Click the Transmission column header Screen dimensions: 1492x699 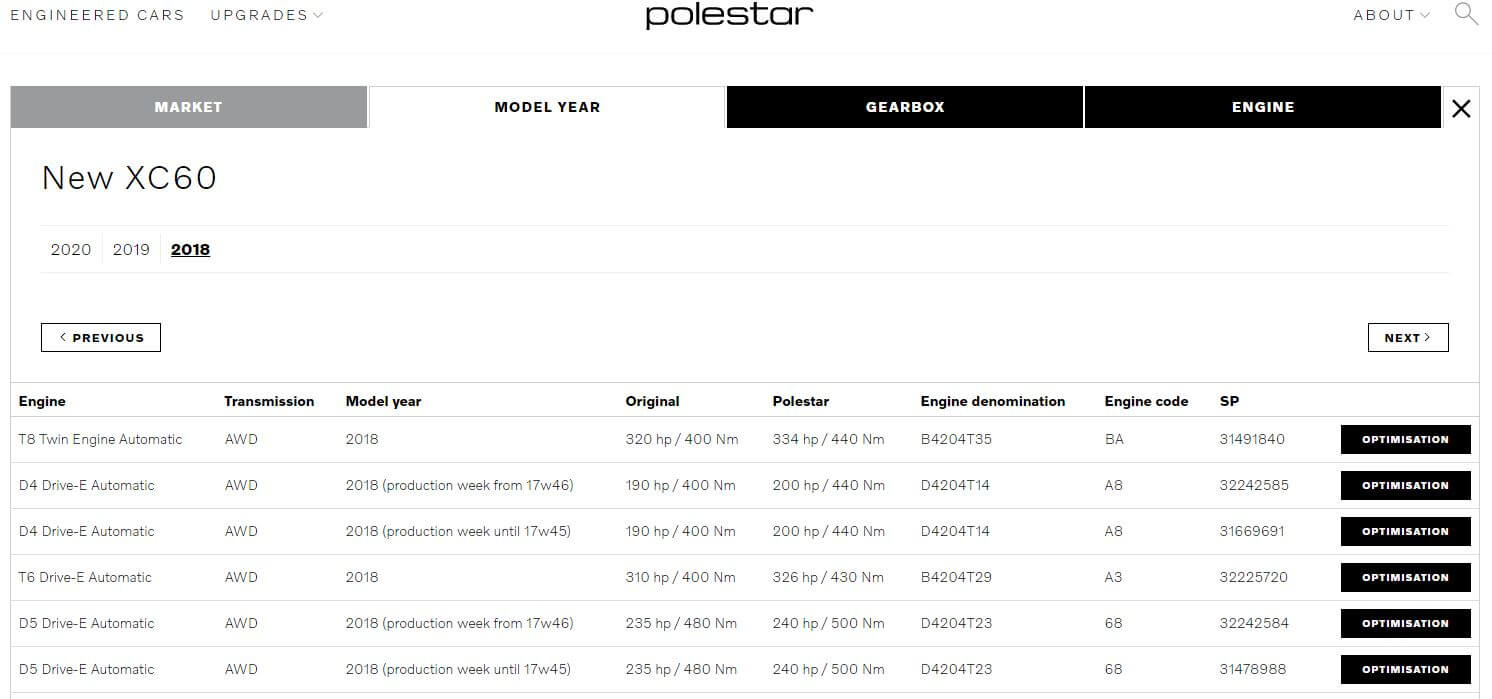pyautogui.click(x=269, y=401)
